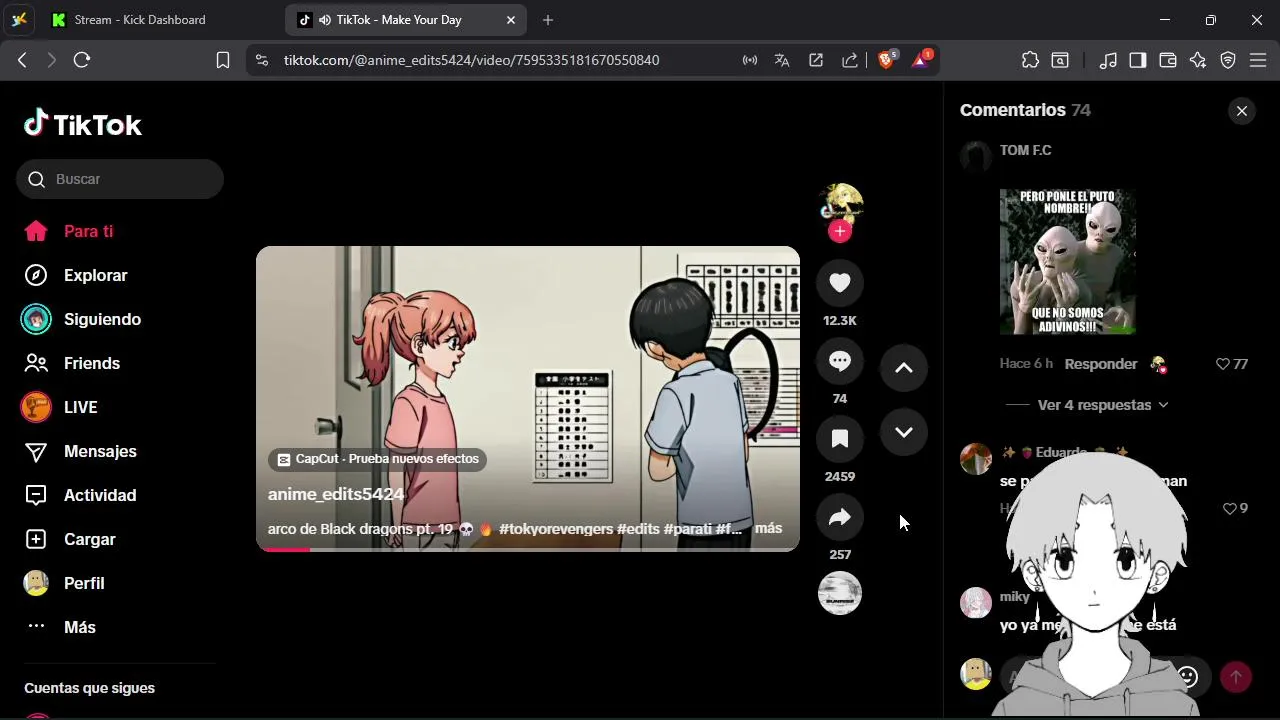Open #tokyorevengers hashtag
The image size is (1280, 720).
click(555, 528)
